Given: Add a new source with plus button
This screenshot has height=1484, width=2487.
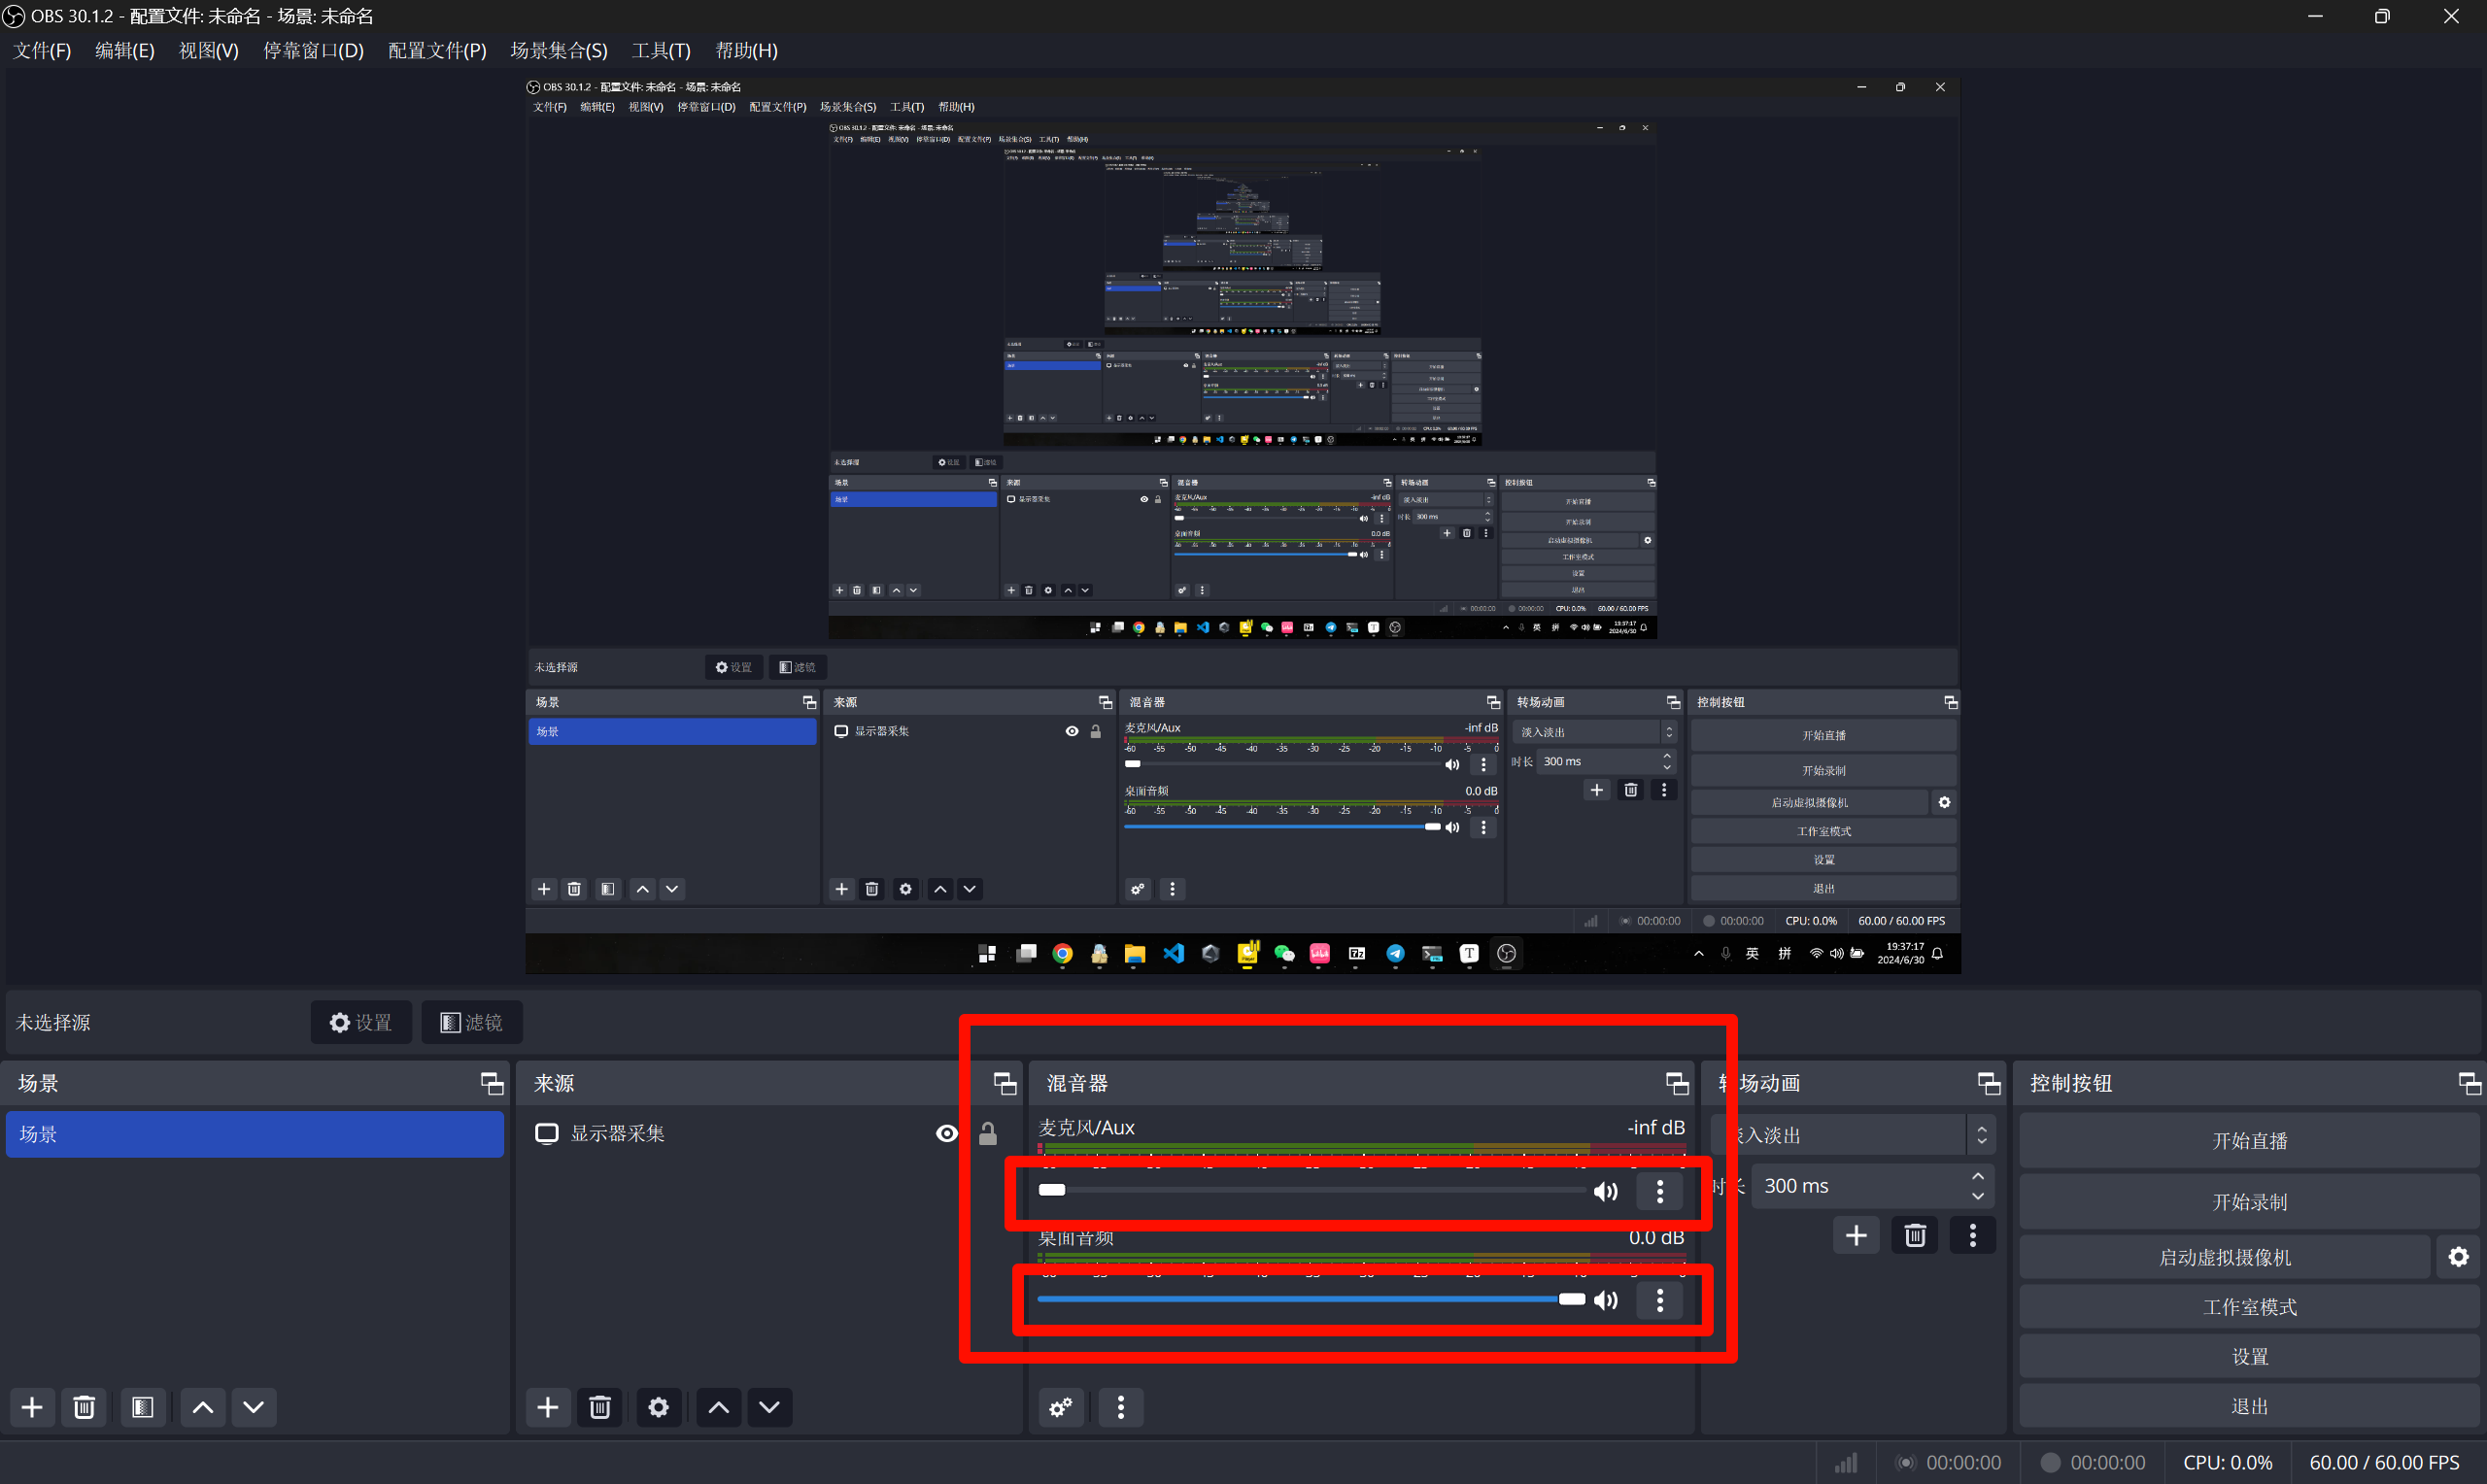Looking at the screenshot, I should coord(547,1407).
